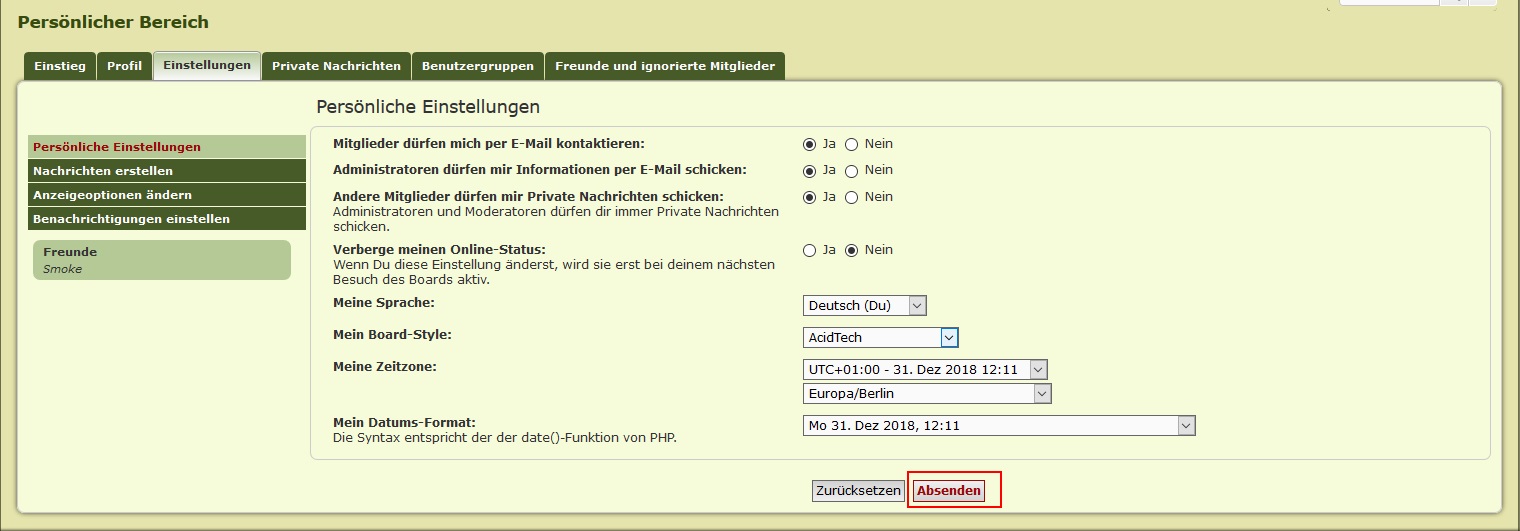Open the Private Nachrichten tab
Screen dimensions: 1520x531
pos(336,66)
